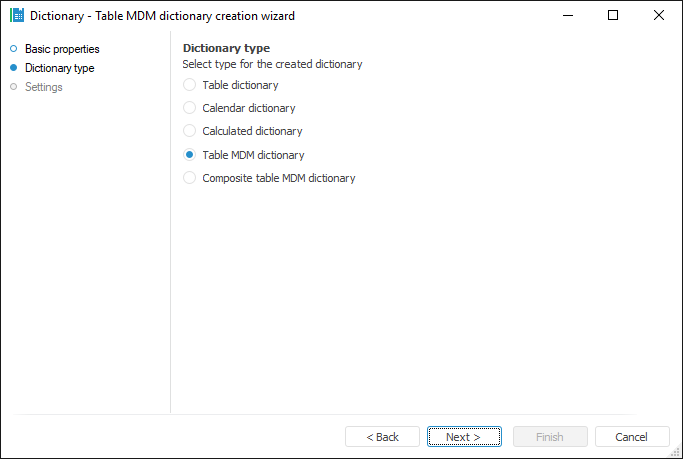This screenshot has height=459, width=685.
Task: Click the greyed bullet beside Settings step
Action: [14, 87]
